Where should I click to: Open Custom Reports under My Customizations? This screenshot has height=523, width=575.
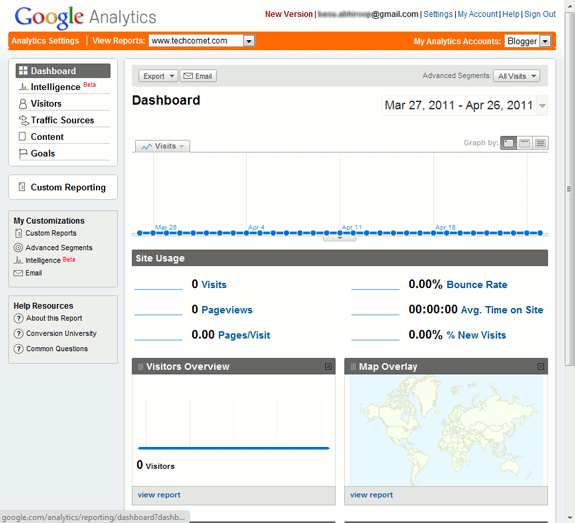click(x=51, y=233)
